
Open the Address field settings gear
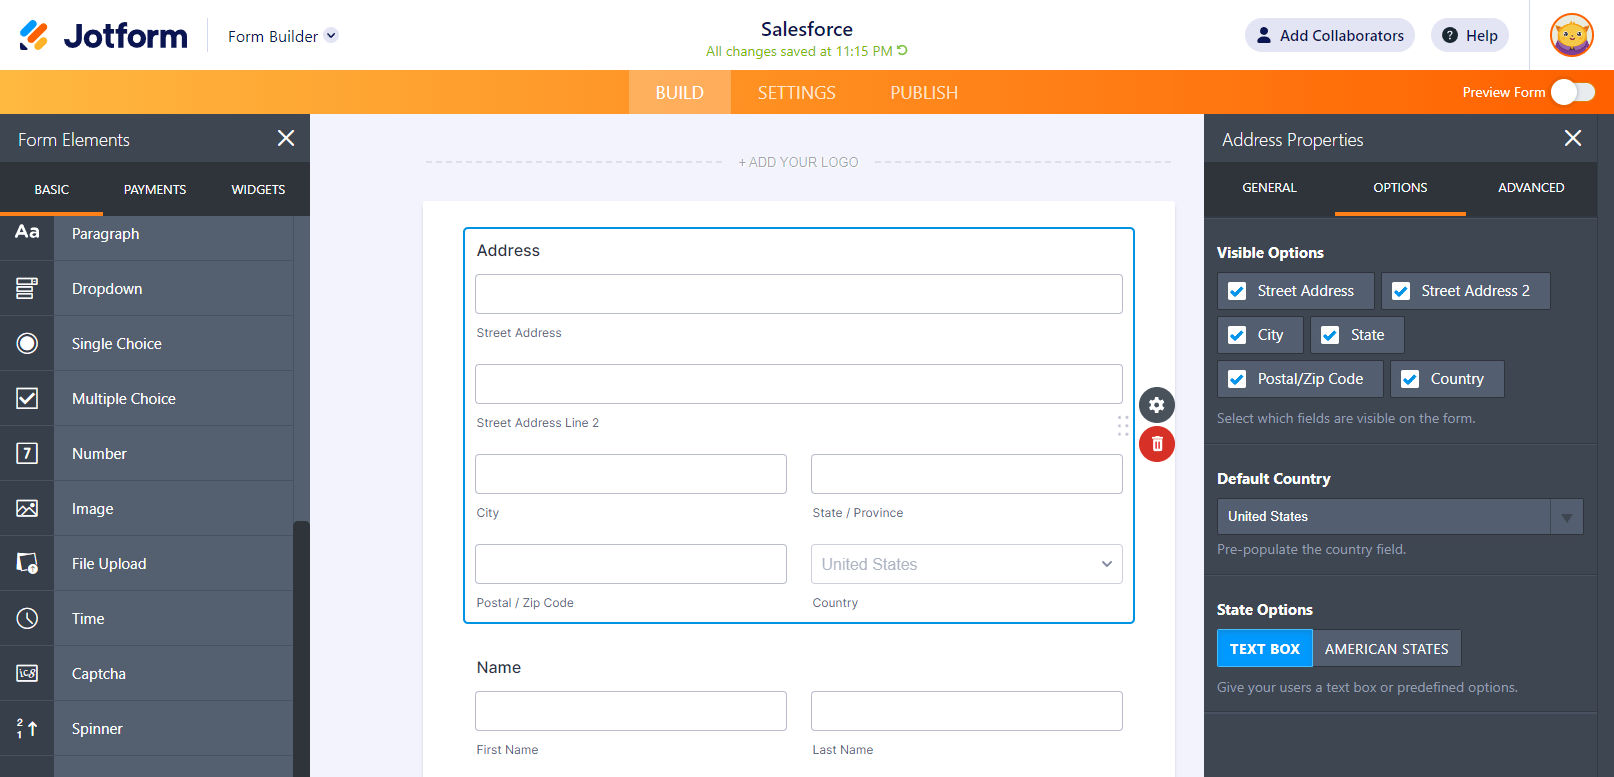click(x=1157, y=405)
